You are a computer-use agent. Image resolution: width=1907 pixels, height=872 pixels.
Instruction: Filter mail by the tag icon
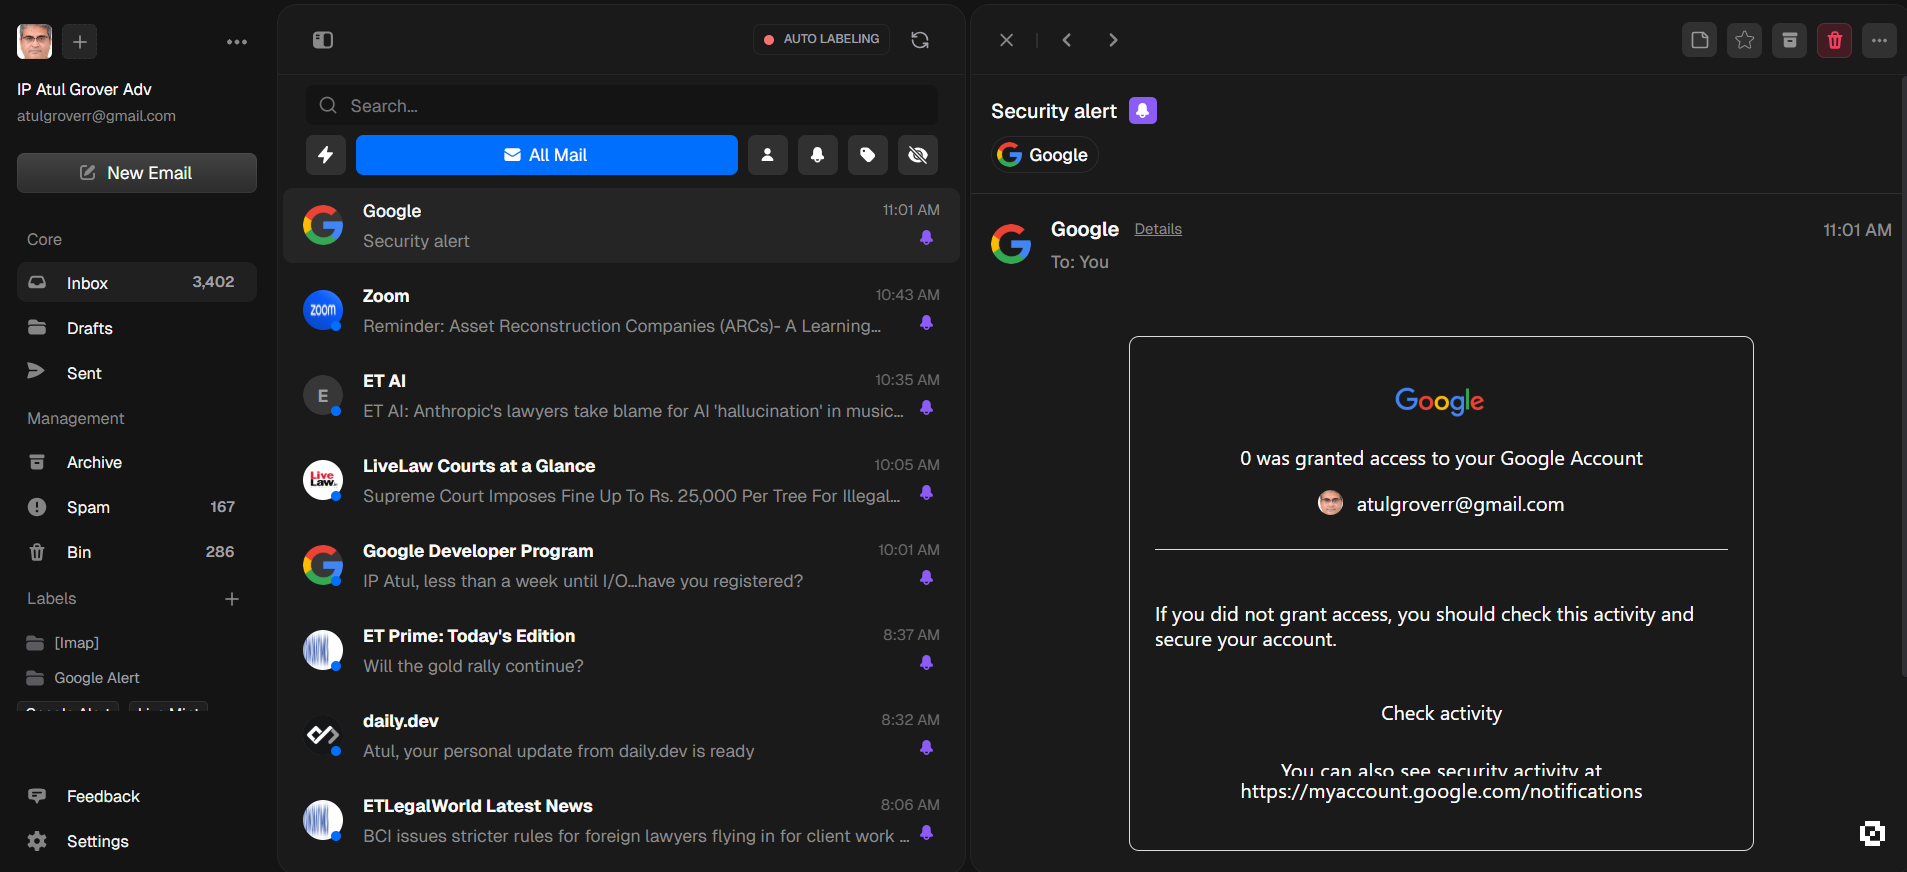pos(868,155)
